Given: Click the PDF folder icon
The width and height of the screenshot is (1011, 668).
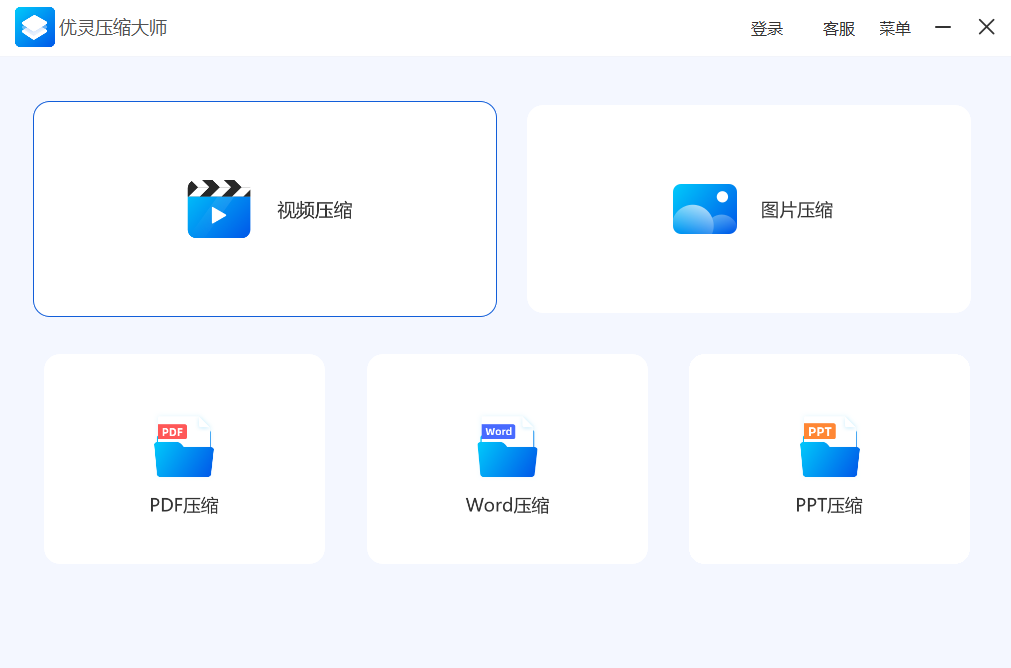Looking at the screenshot, I should [x=183, y=448].
